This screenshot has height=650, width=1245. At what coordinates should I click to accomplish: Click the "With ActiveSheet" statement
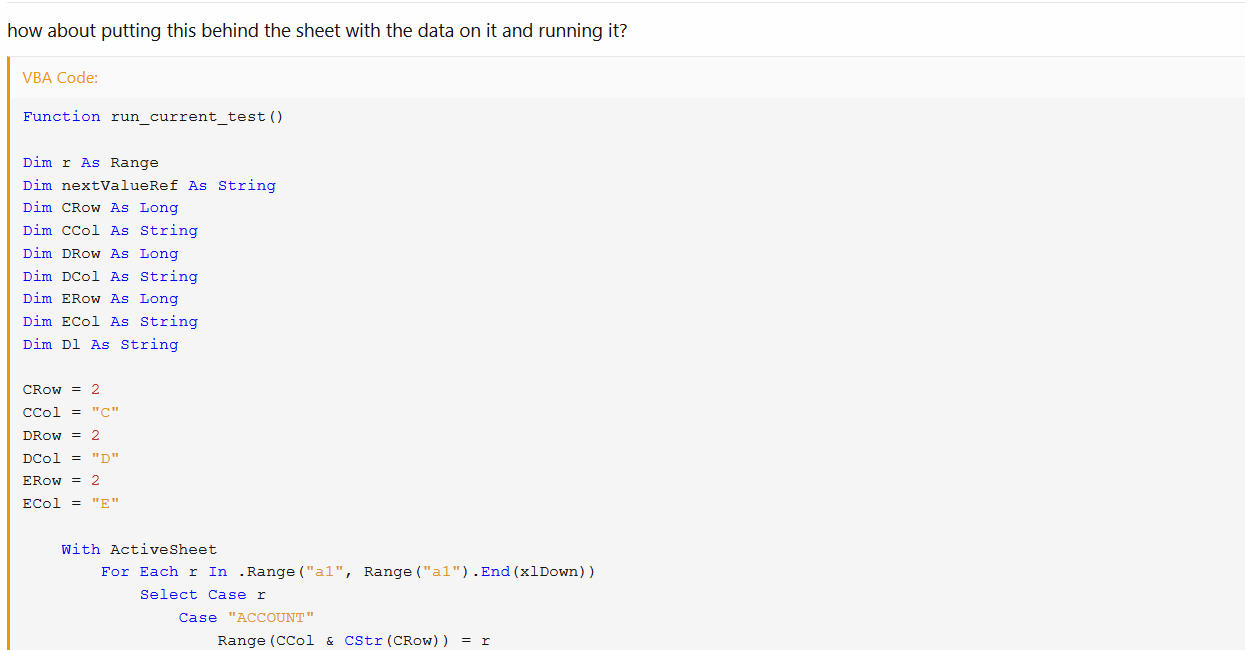pyautogui.click(x=139, y=550)
